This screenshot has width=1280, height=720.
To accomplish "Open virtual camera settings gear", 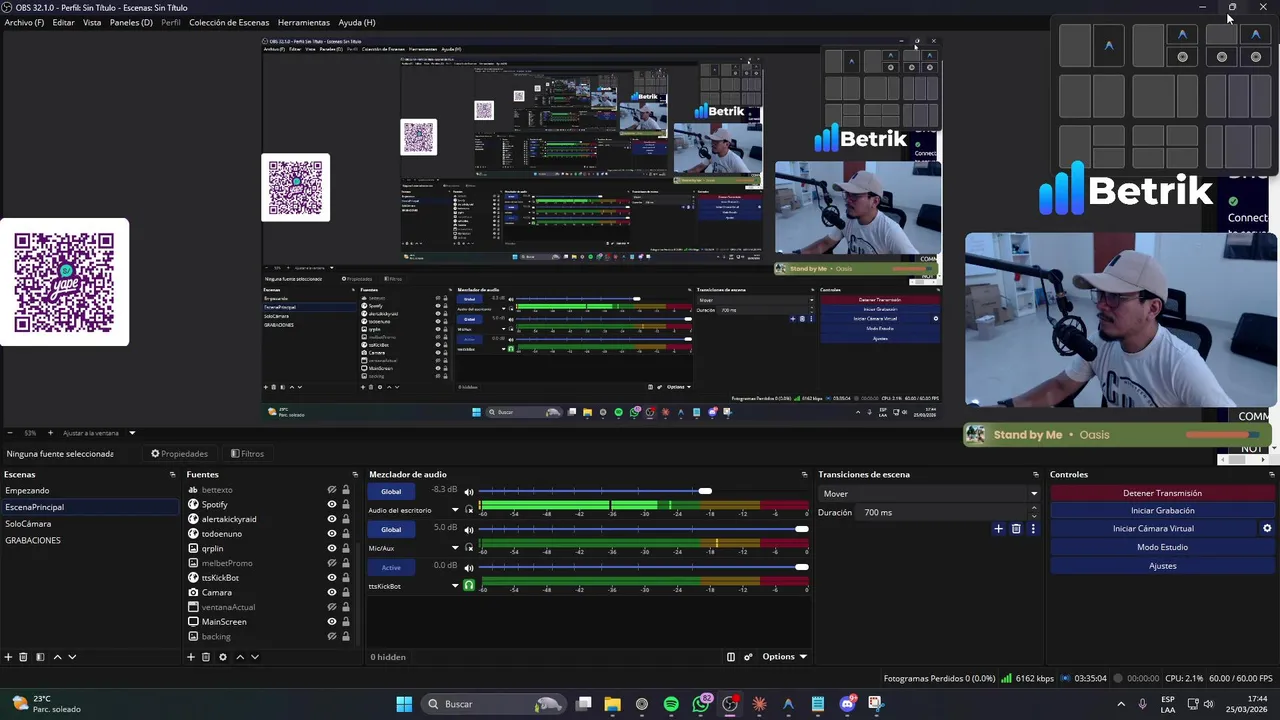I will pyautogui.click(x=1267, y=528).
